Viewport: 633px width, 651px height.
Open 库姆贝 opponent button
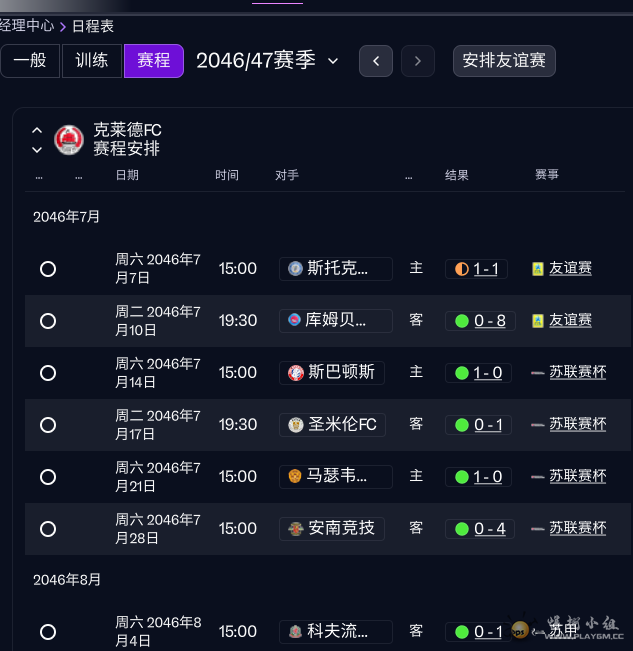[x=336, y=321]
